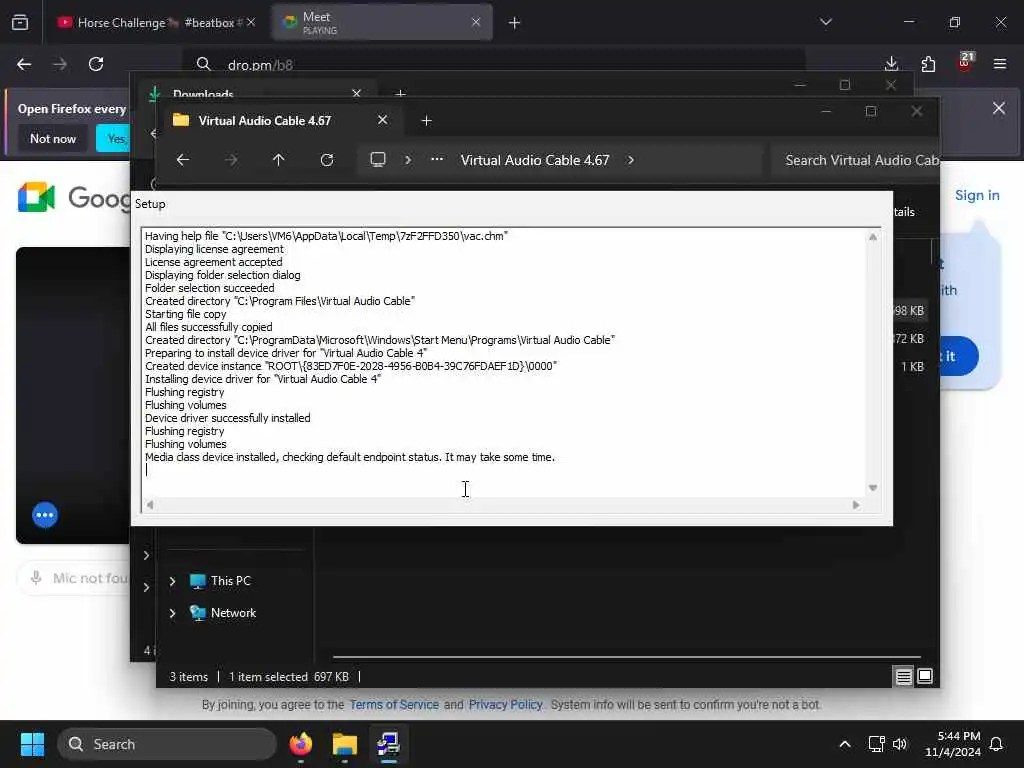The width and height of the screenshot is (1024, 768).
Task: Select This PC in navigation pane
Action: (231, 581)
